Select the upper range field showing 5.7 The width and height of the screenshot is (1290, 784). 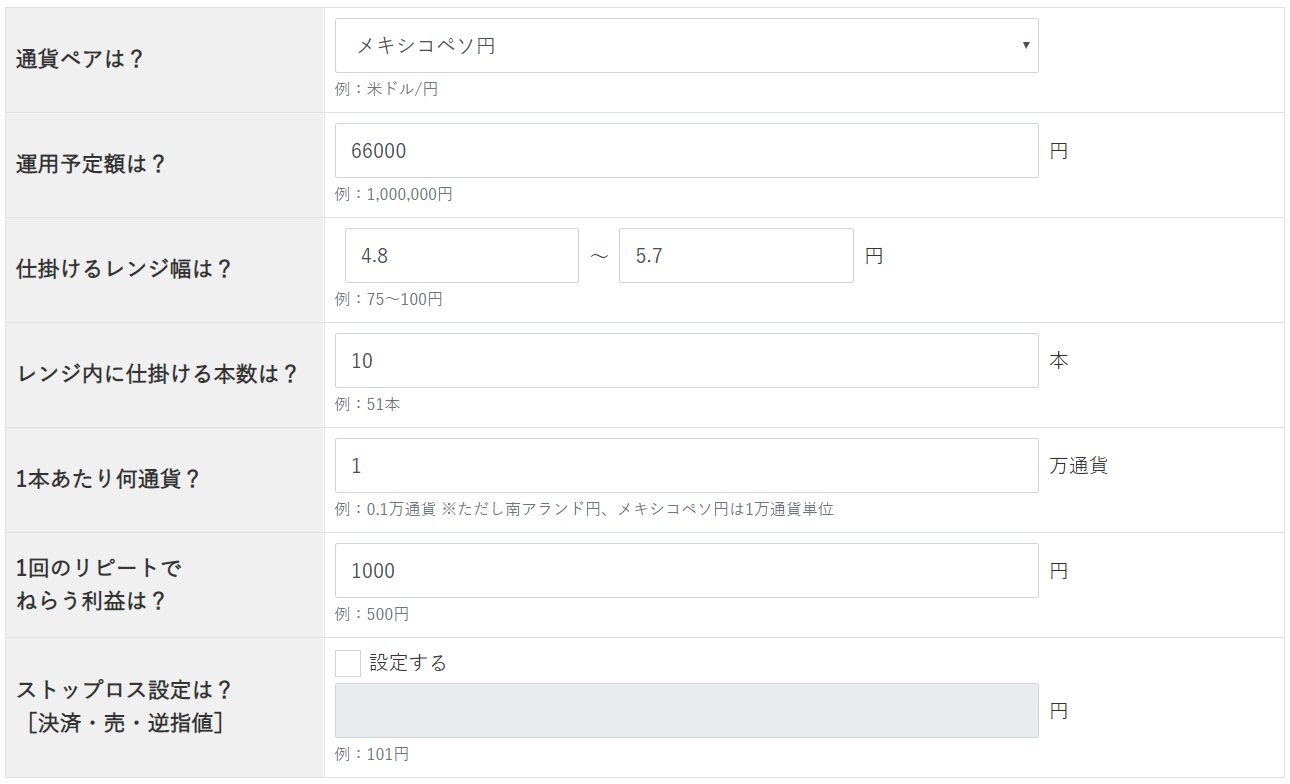tap(735, 256)
